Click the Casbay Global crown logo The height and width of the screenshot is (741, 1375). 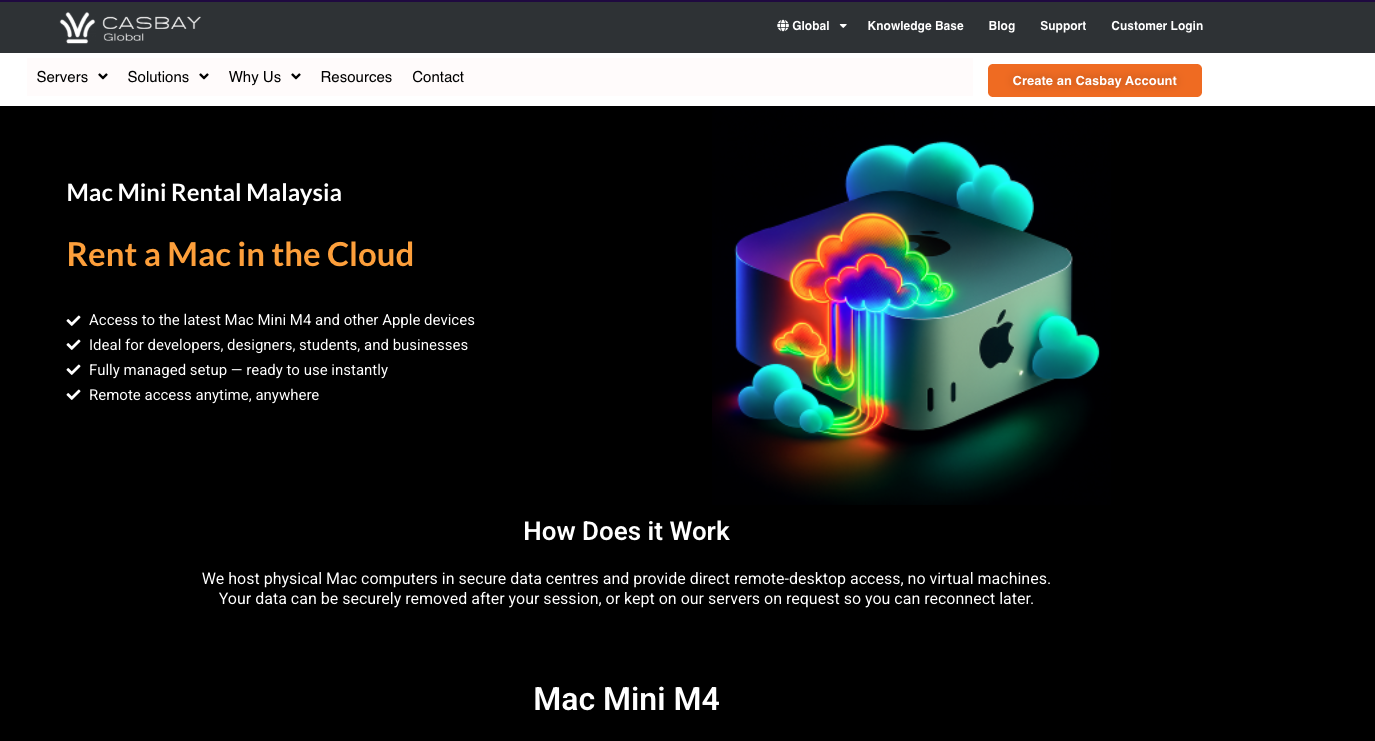[x=130, y=28]
